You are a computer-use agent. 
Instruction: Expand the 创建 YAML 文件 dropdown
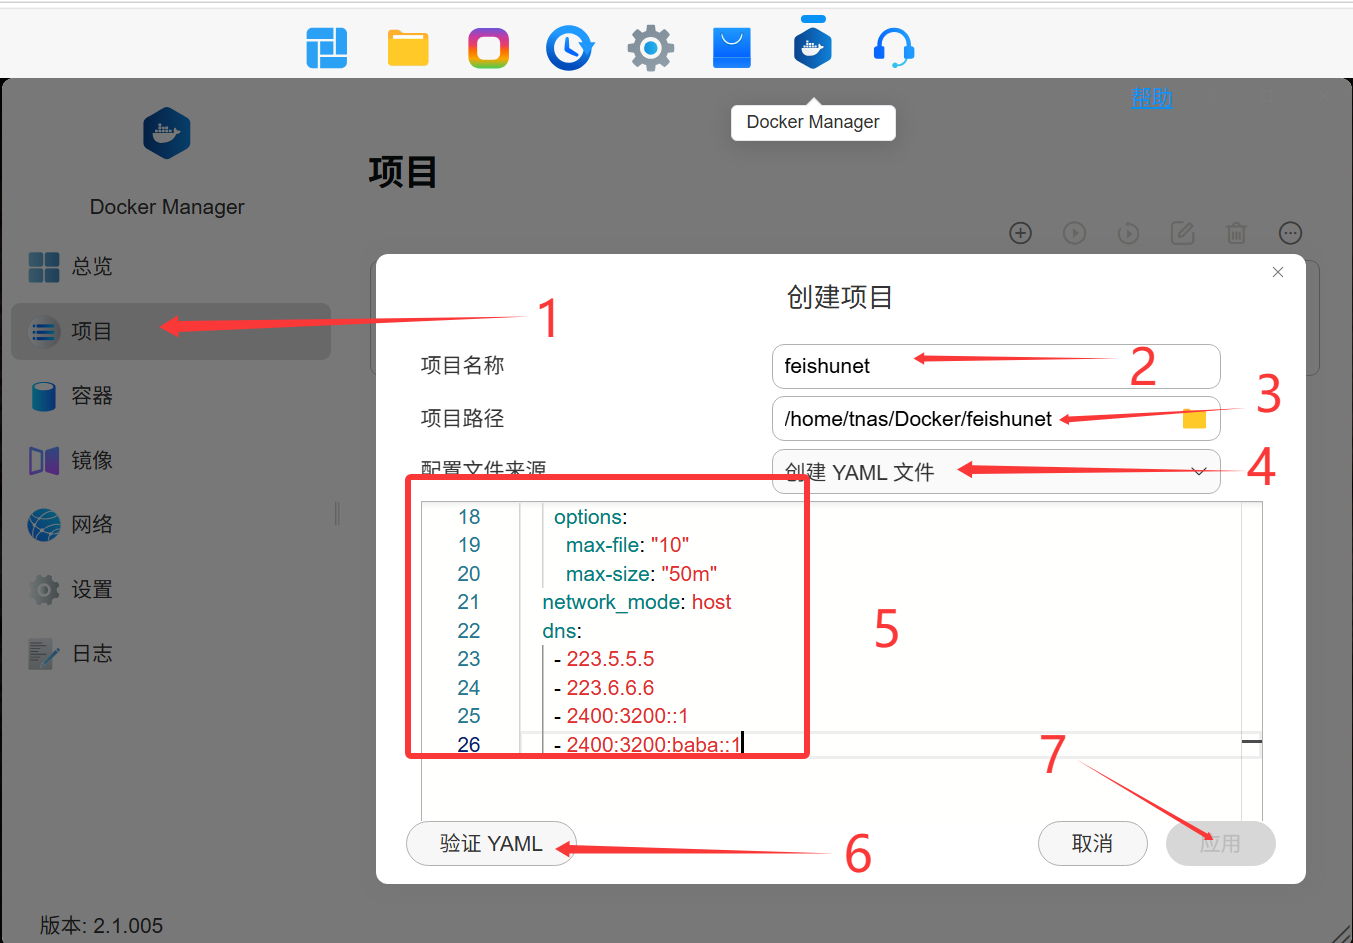996,471
